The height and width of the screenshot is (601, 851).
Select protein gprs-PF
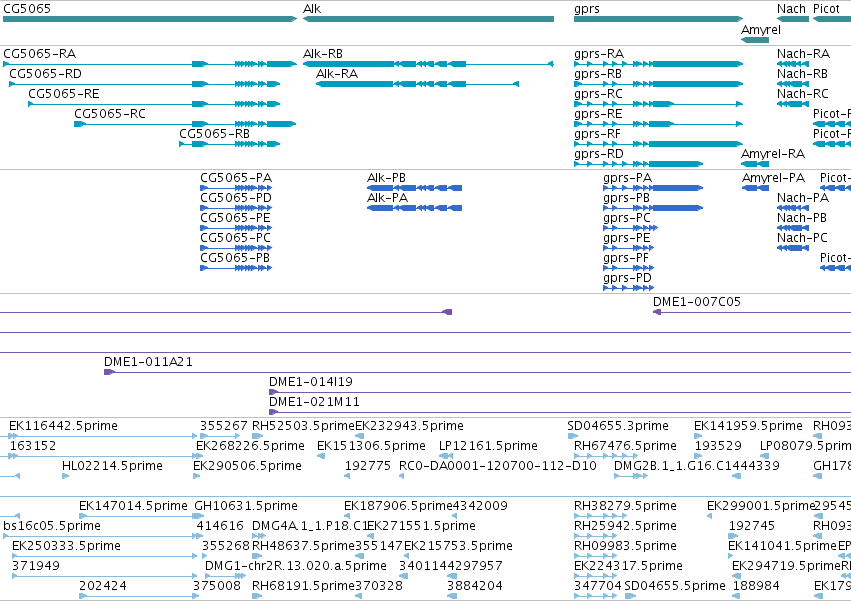tap(628, 268)
